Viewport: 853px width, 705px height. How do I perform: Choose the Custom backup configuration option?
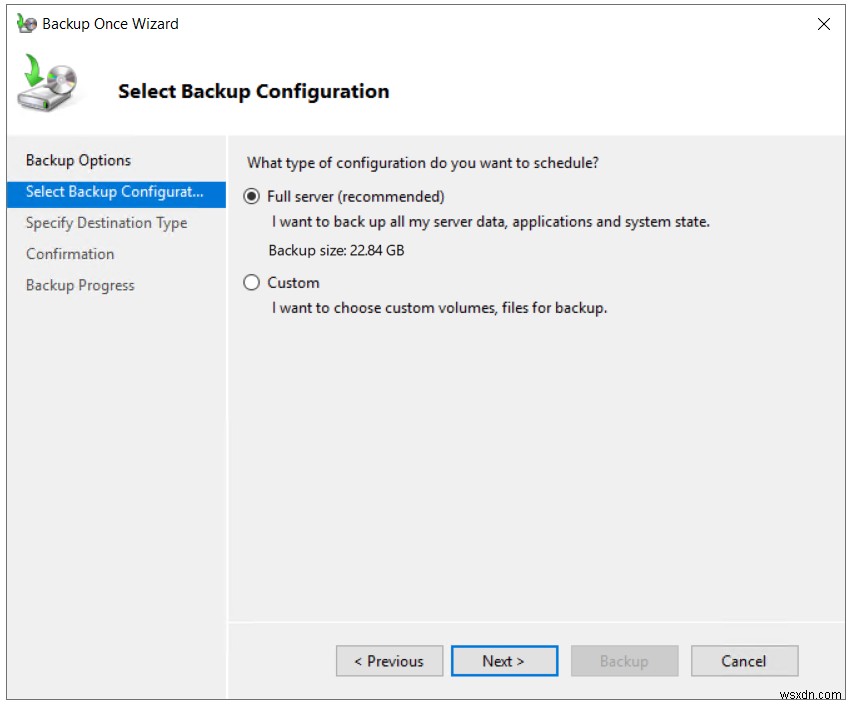point(251,282)
